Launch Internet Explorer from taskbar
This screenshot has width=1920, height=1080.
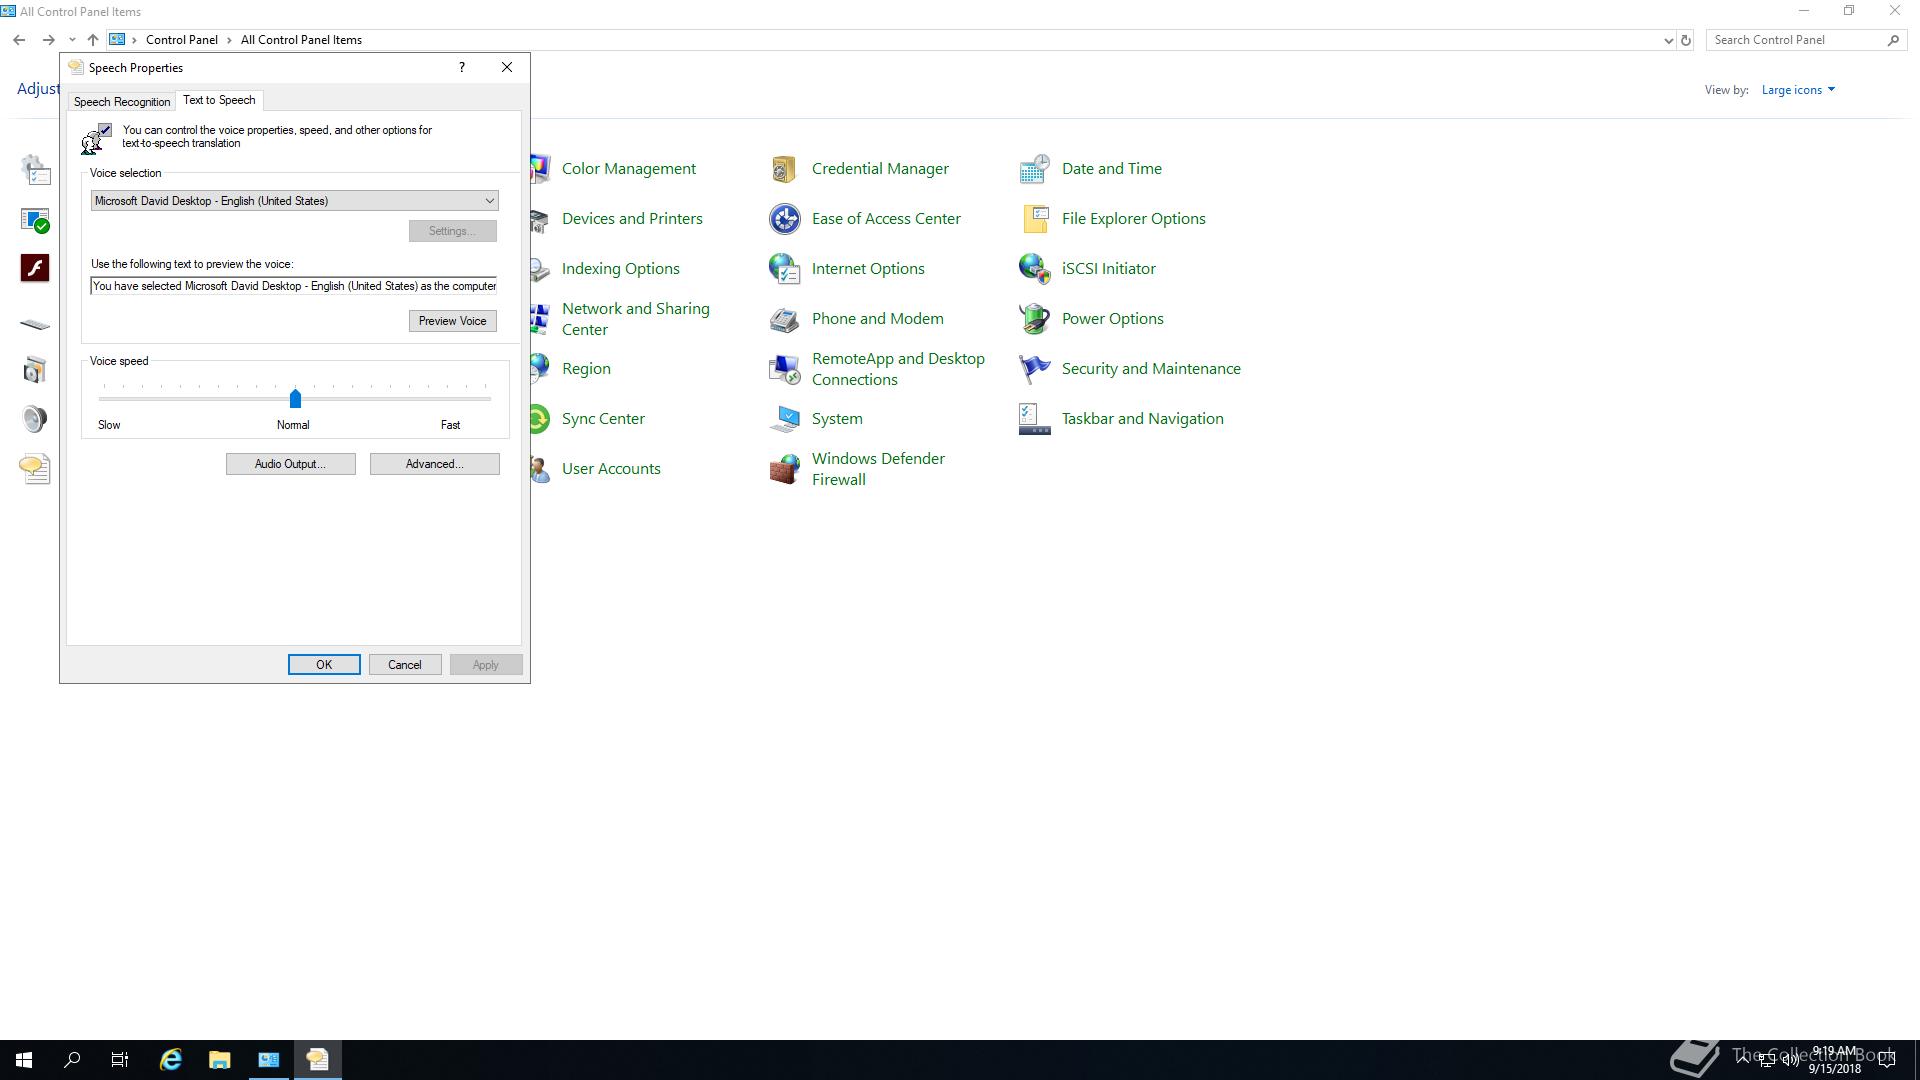coord(171,1060)
